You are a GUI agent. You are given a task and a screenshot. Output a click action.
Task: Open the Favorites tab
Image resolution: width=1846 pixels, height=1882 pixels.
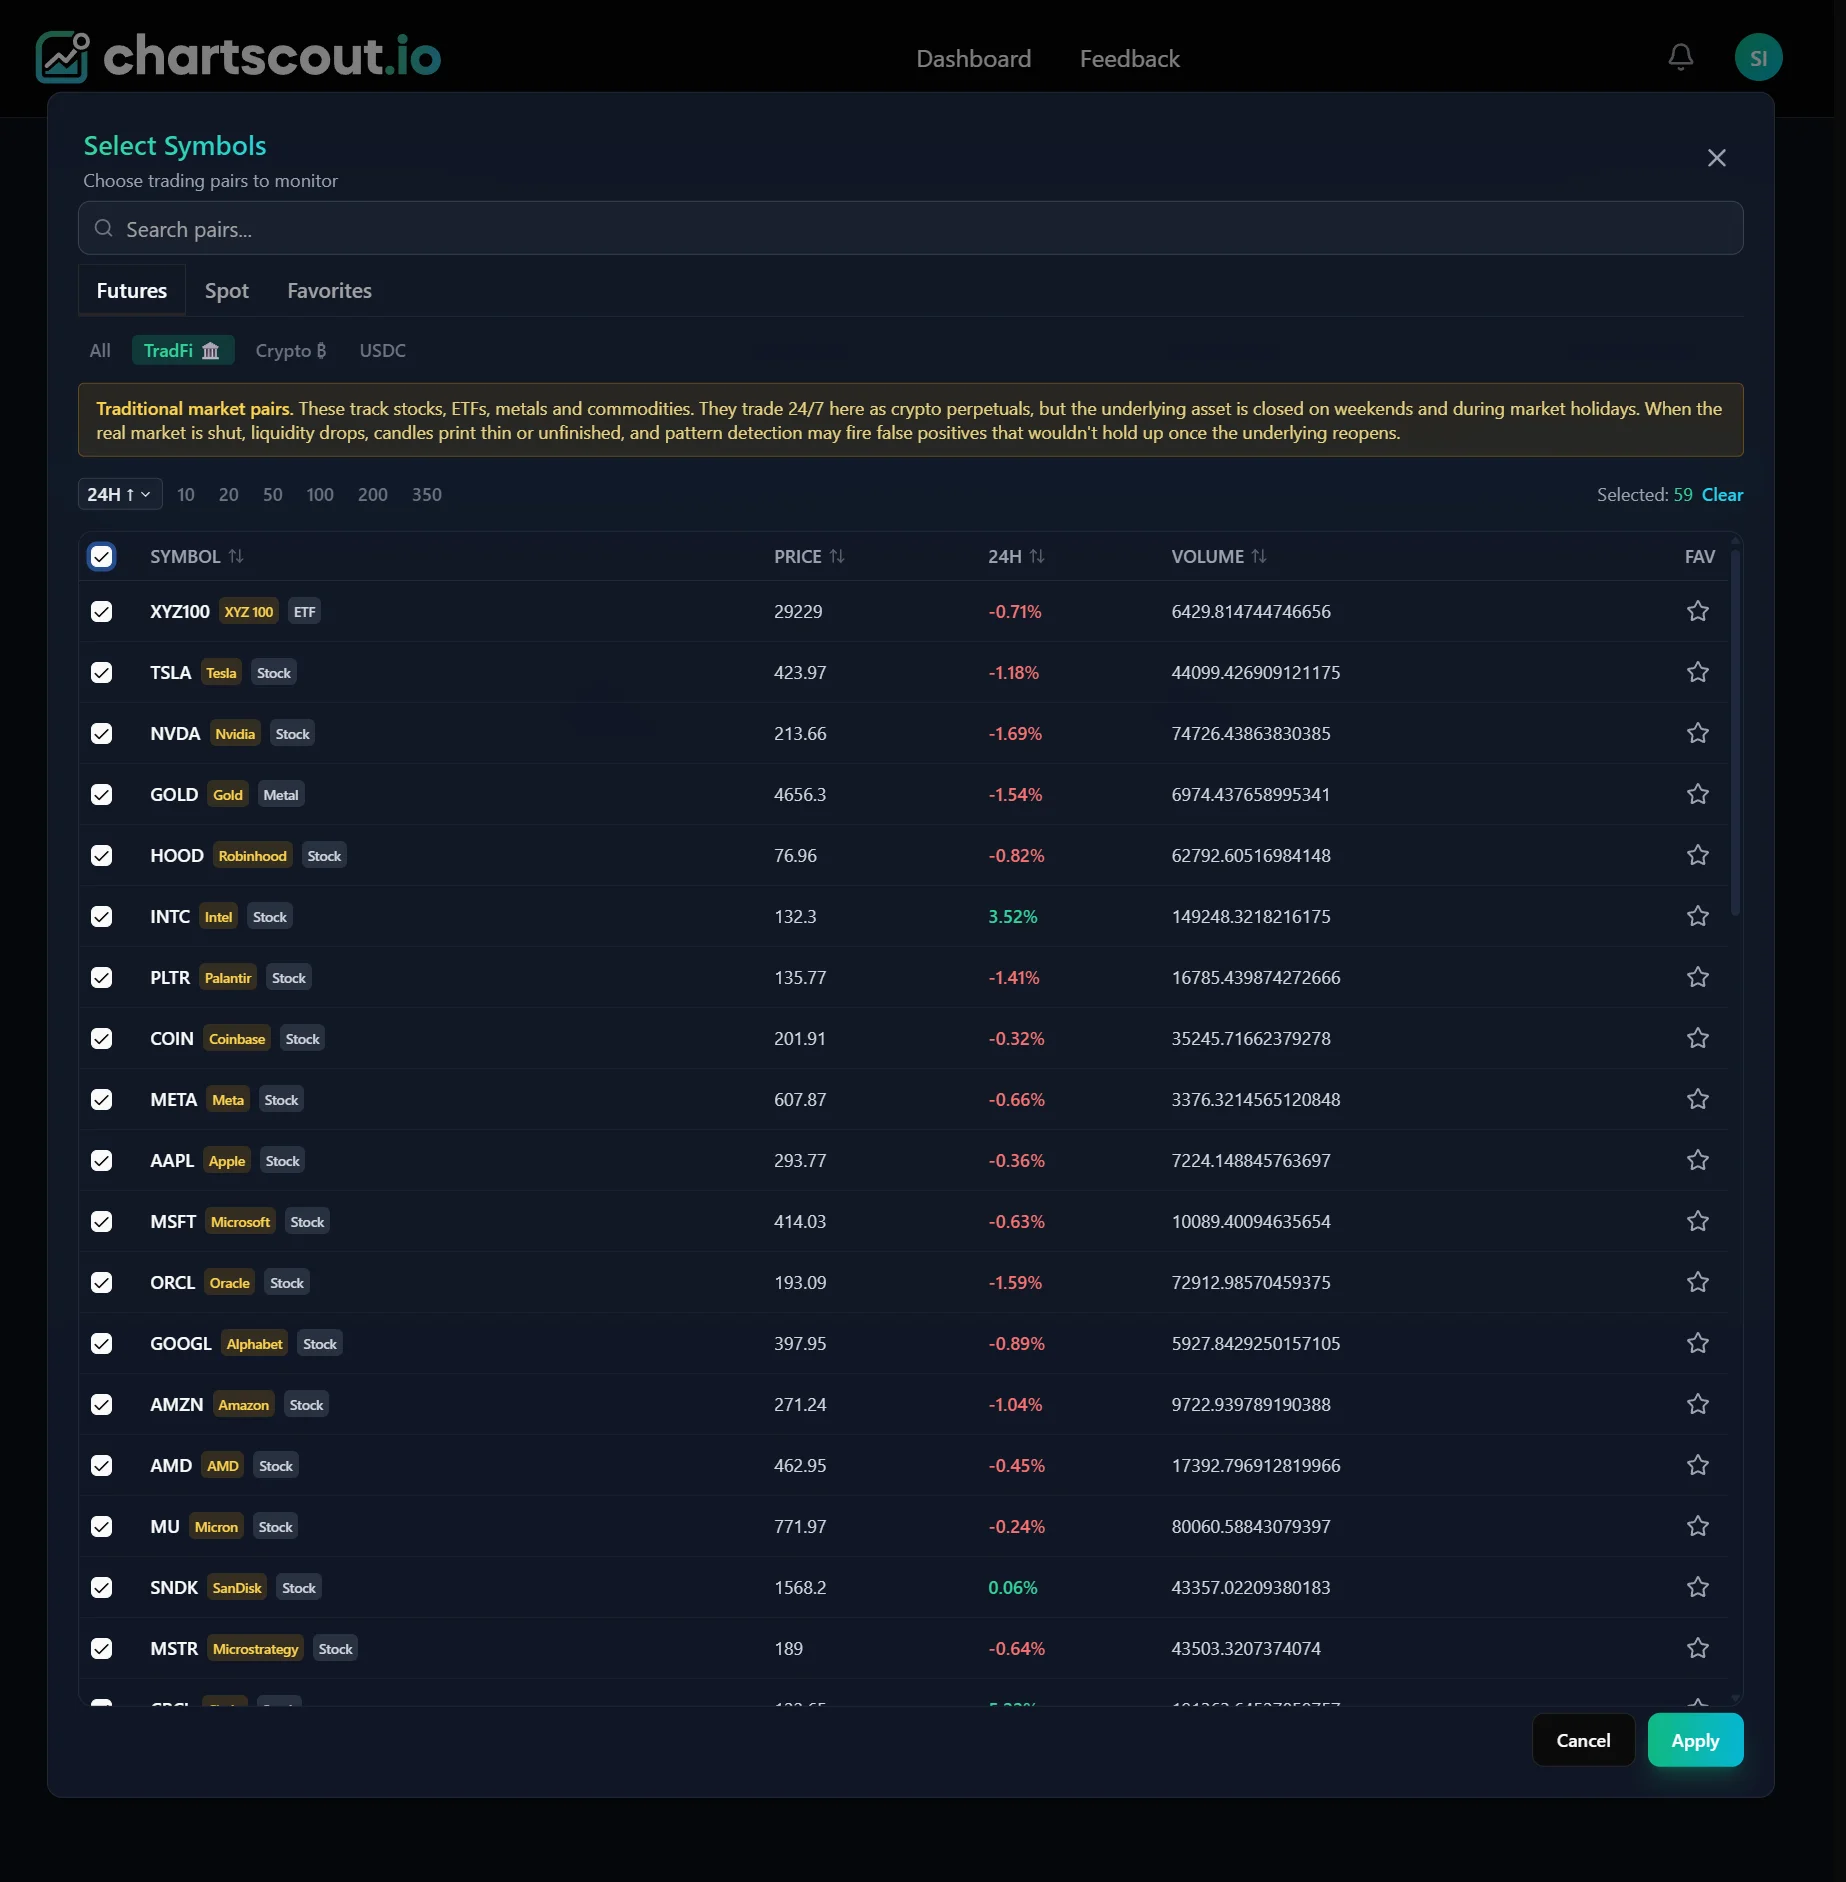[x=329, y=290]
